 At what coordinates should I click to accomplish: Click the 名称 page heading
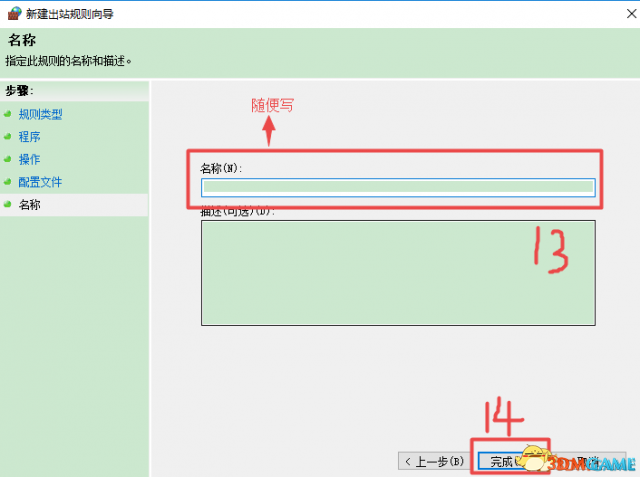point(22,40)
